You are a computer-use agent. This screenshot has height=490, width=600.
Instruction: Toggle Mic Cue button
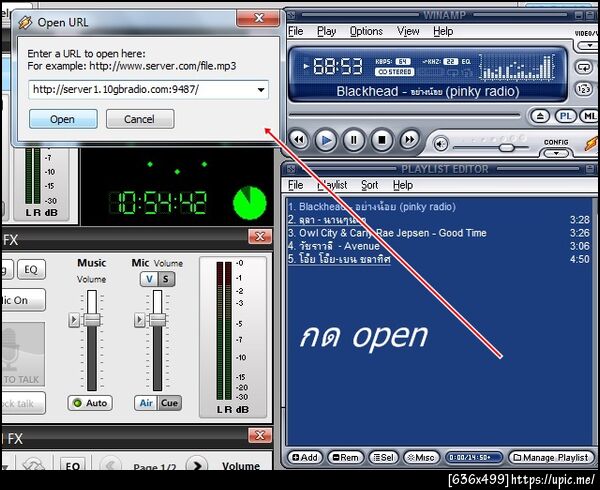pos(170,403)
